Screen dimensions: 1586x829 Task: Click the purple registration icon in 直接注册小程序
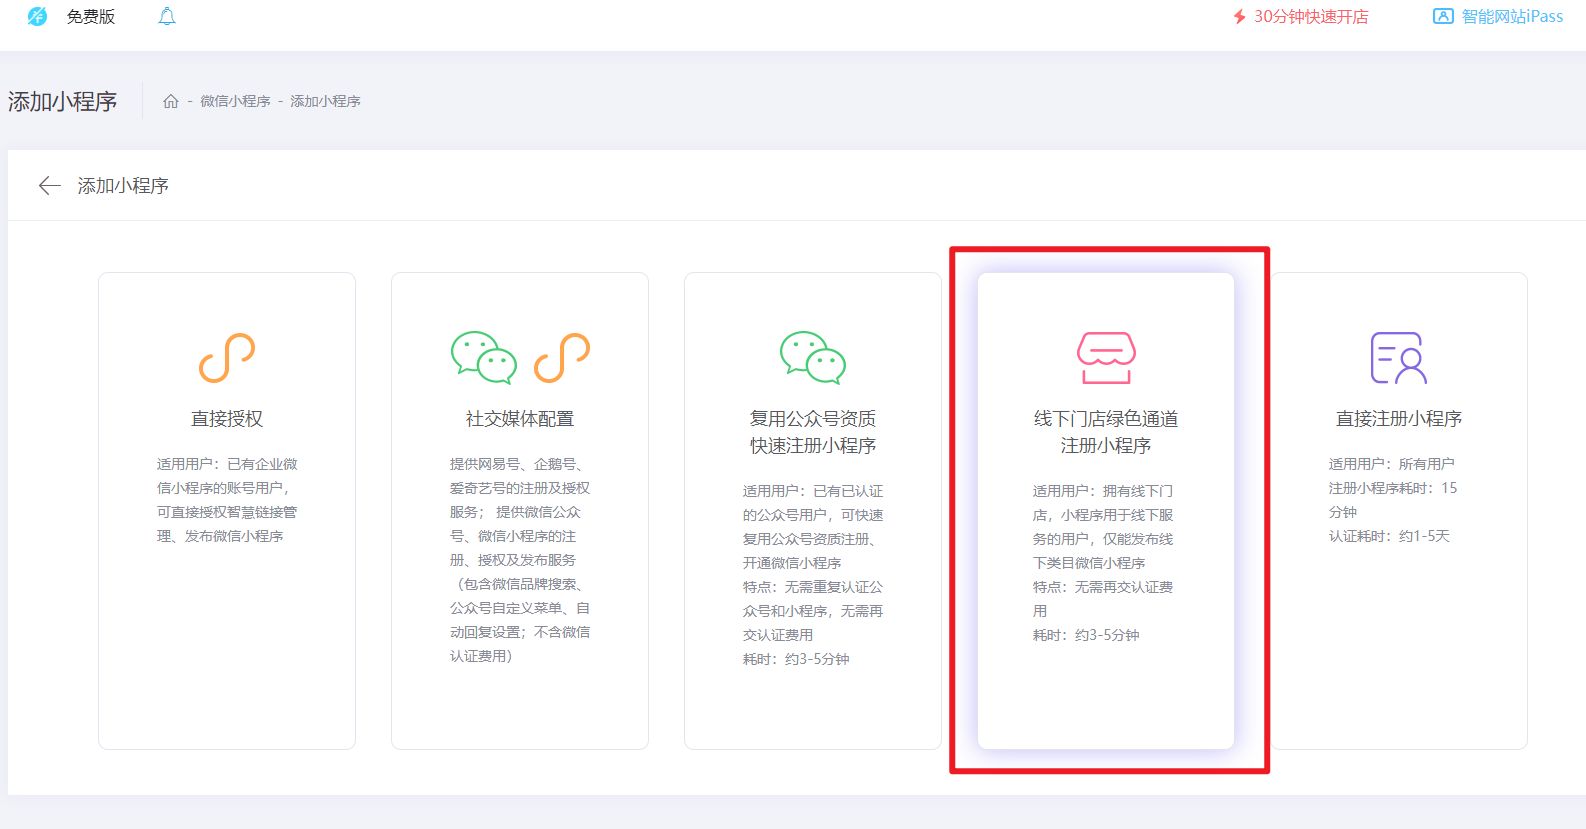pos(1398,358)
